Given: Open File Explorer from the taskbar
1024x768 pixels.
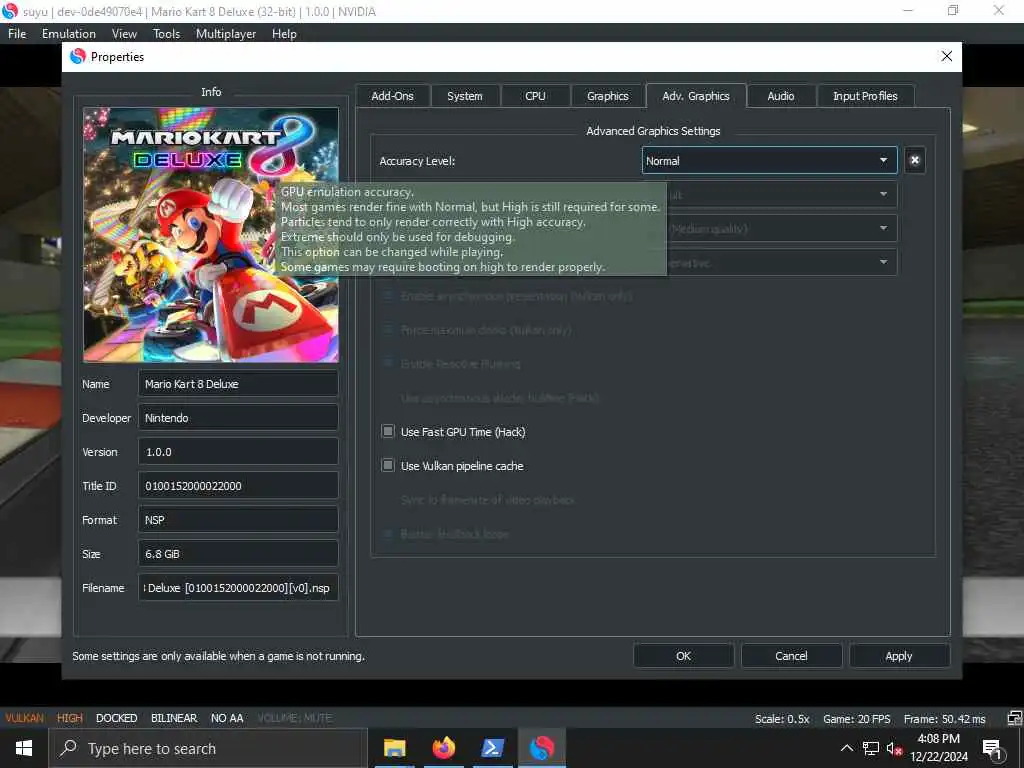Looking at the screenshot, I should [394, 748].
